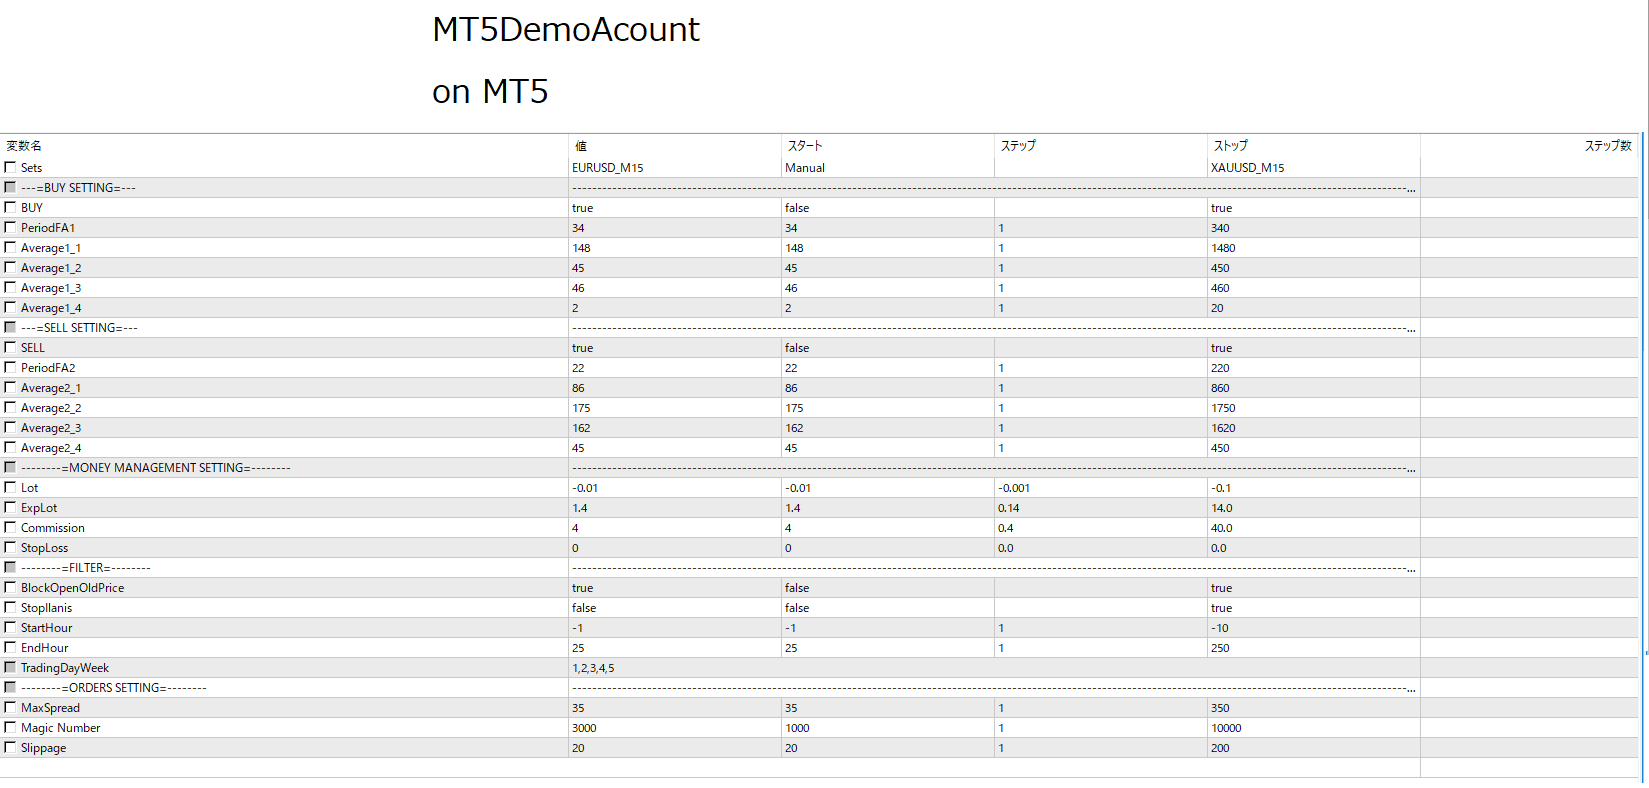Open the StopIlanis false value cell
1649x788 pixels.
[584, 608]
